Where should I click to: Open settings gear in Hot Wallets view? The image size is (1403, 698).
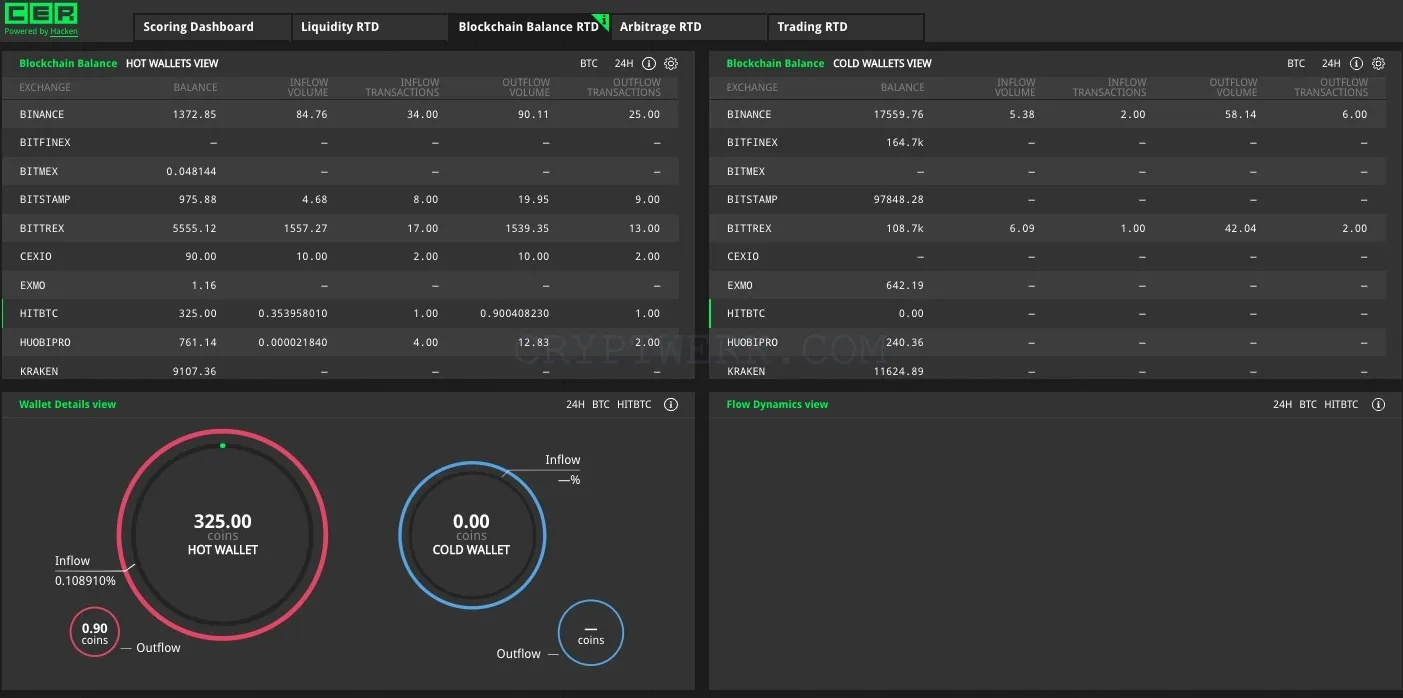(671, 63)
